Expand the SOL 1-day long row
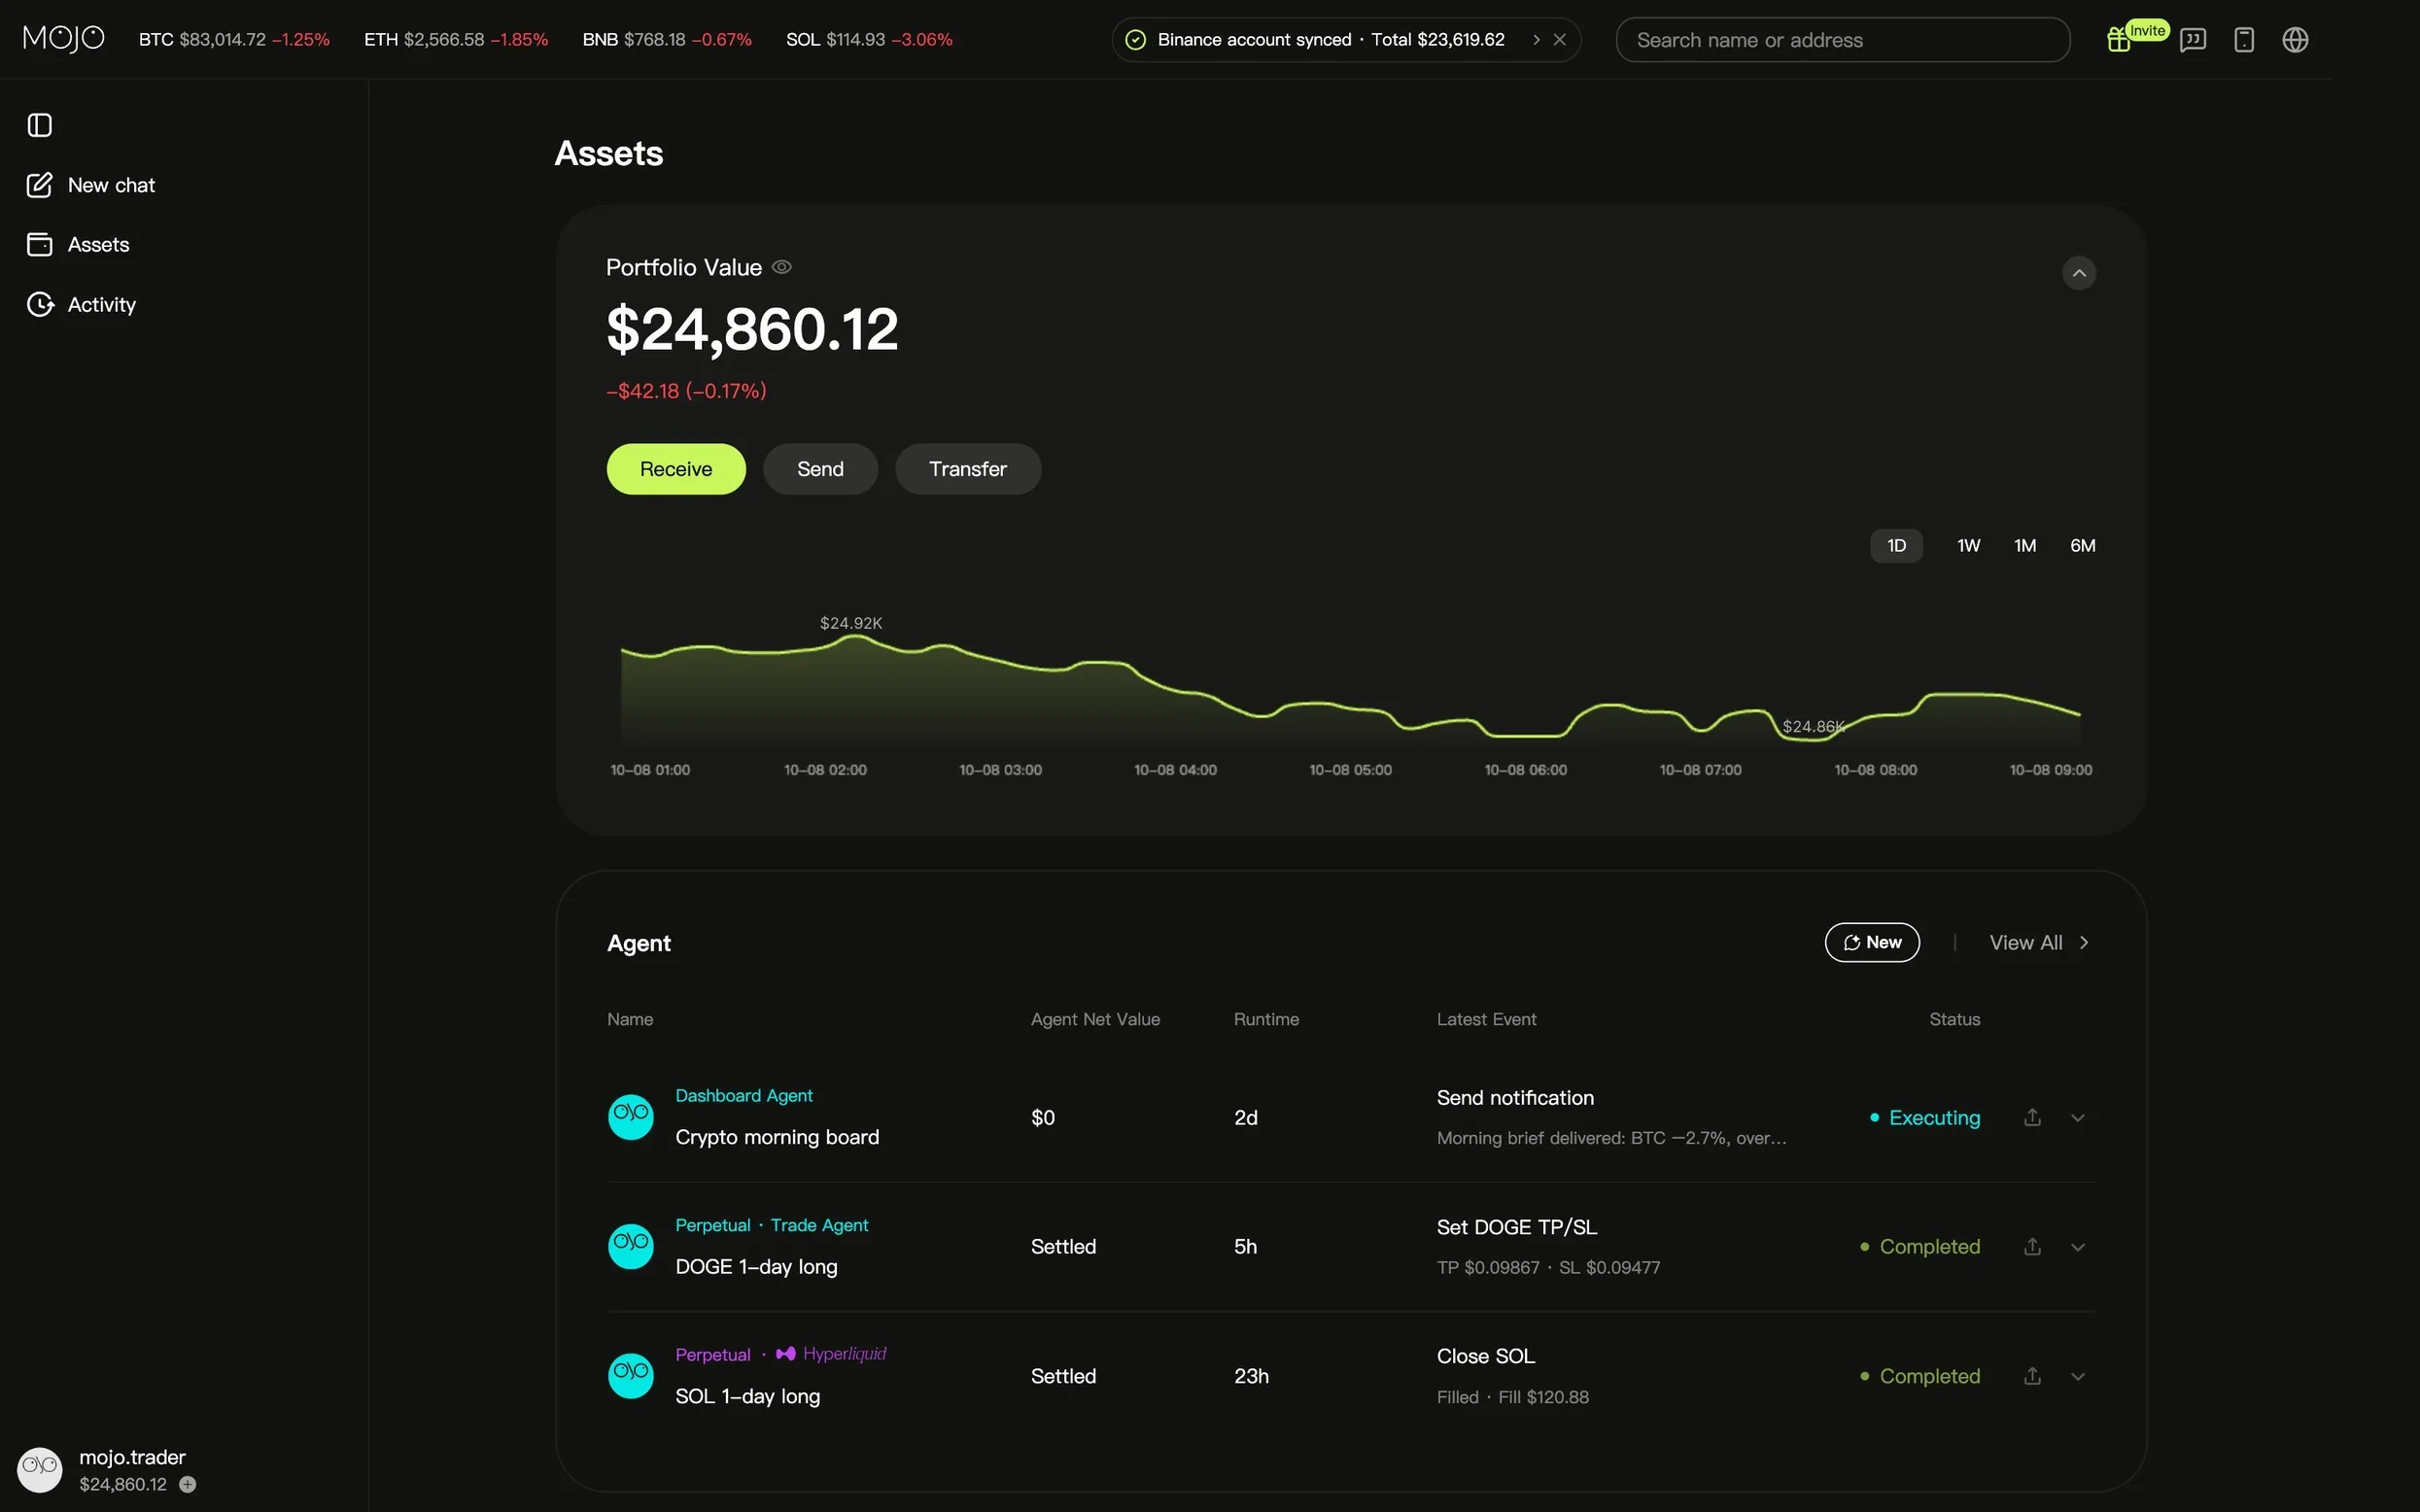2420x1512 pixels. click(2078, 1376)
